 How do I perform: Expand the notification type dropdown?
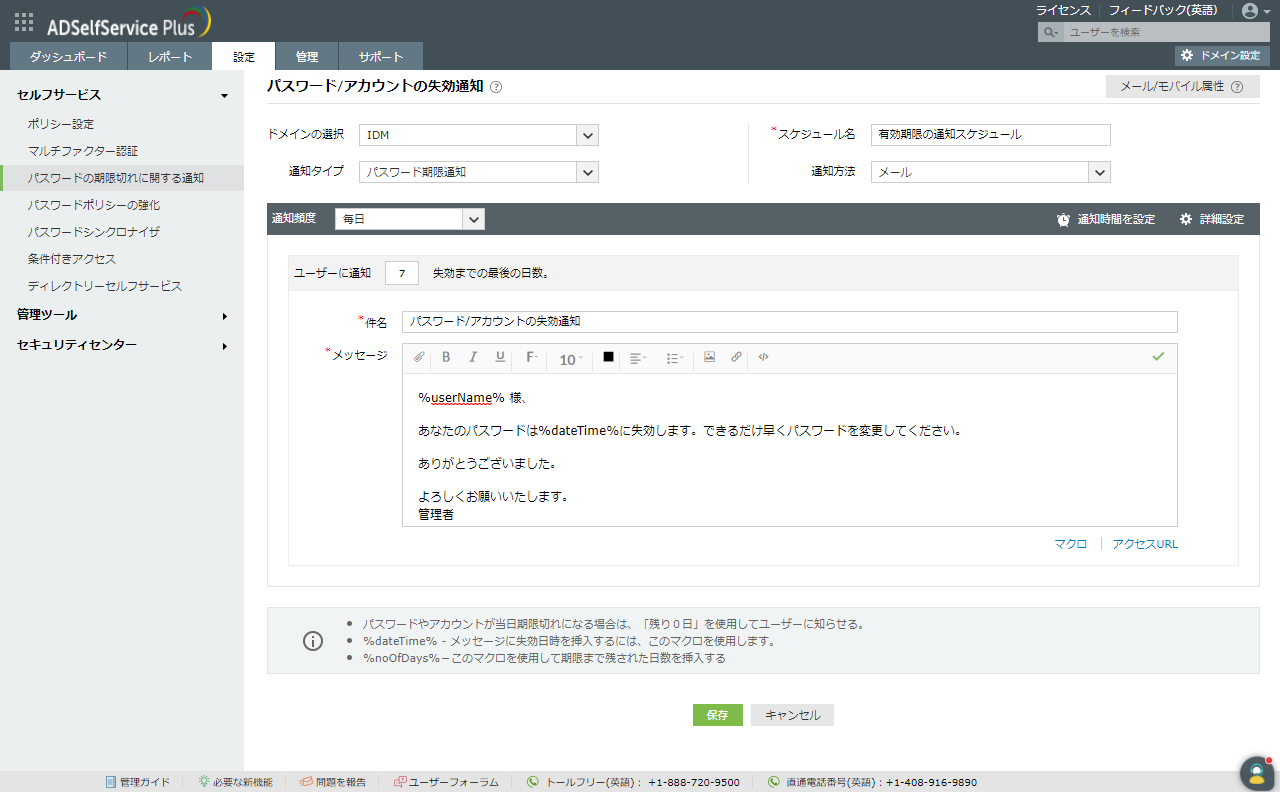[x=587, y=172]
